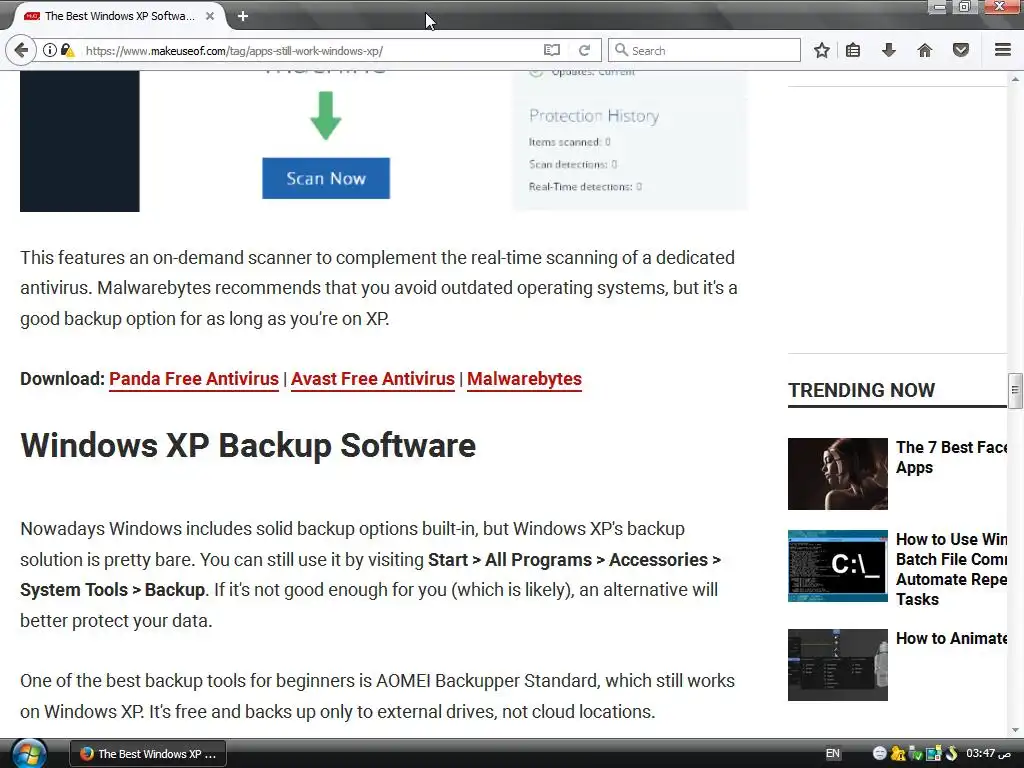The image size is (1024, 768).
Task: Close the 'The Best Windows XP Softwa...' tab
Action: pyautogui.click(x=210, y=16)
